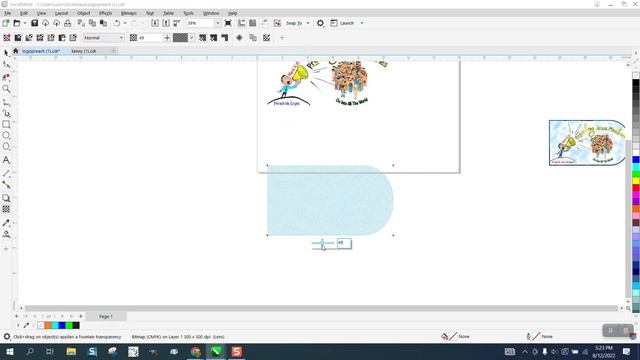
Task: Select the Crop tool in the toolbox
Action: (x=6, y=77)
